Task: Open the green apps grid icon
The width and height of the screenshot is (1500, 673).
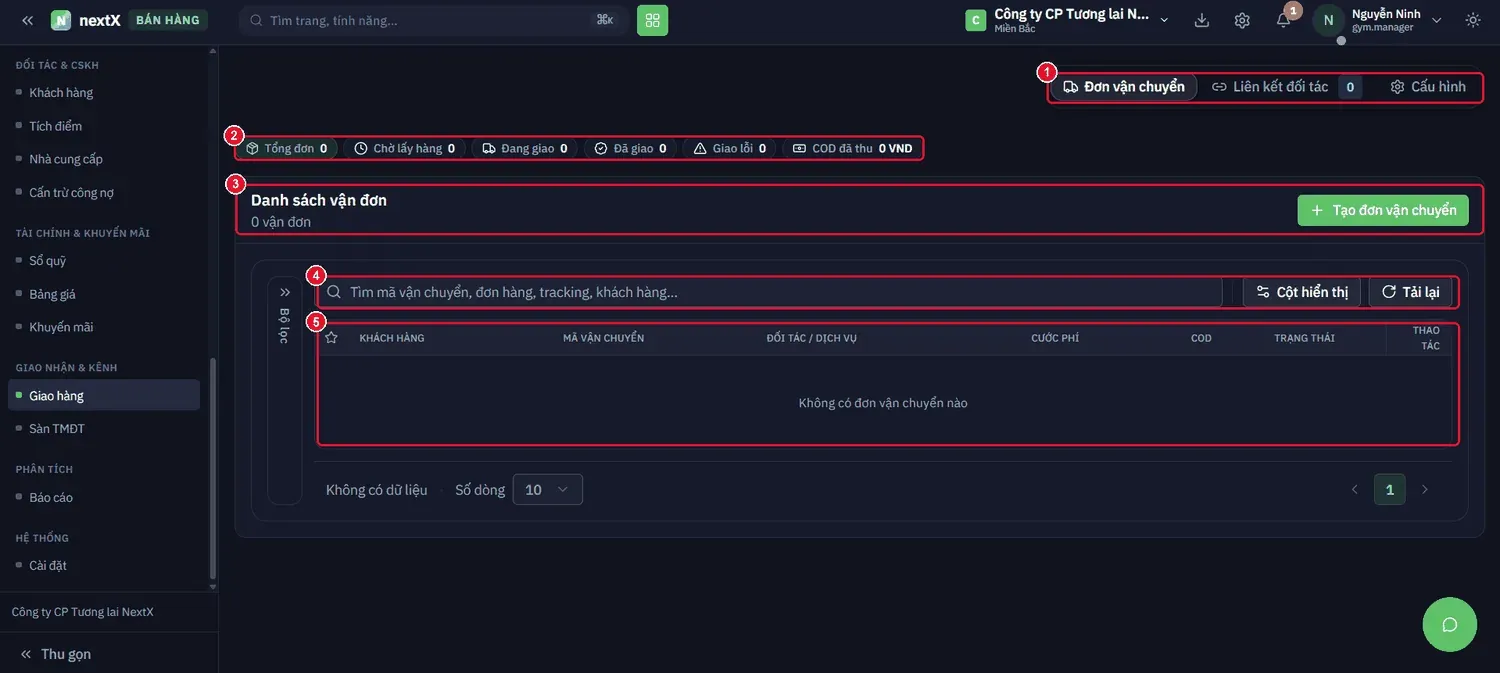Action: point(652,20)
